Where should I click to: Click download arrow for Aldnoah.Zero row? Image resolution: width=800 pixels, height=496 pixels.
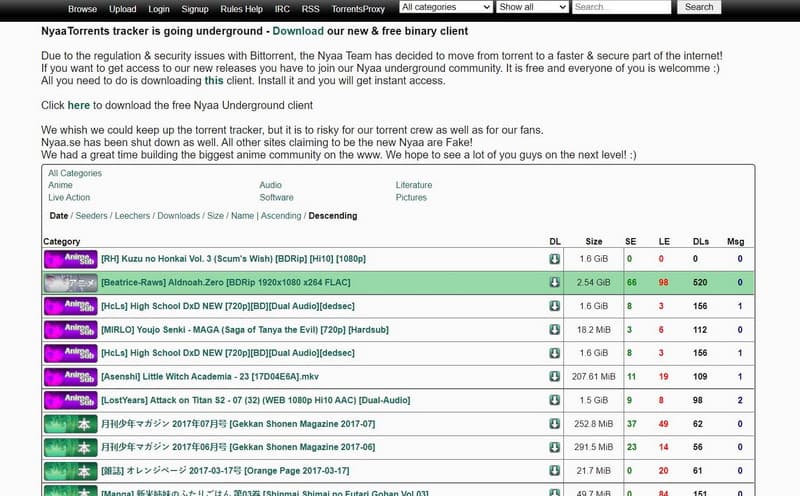554,282
